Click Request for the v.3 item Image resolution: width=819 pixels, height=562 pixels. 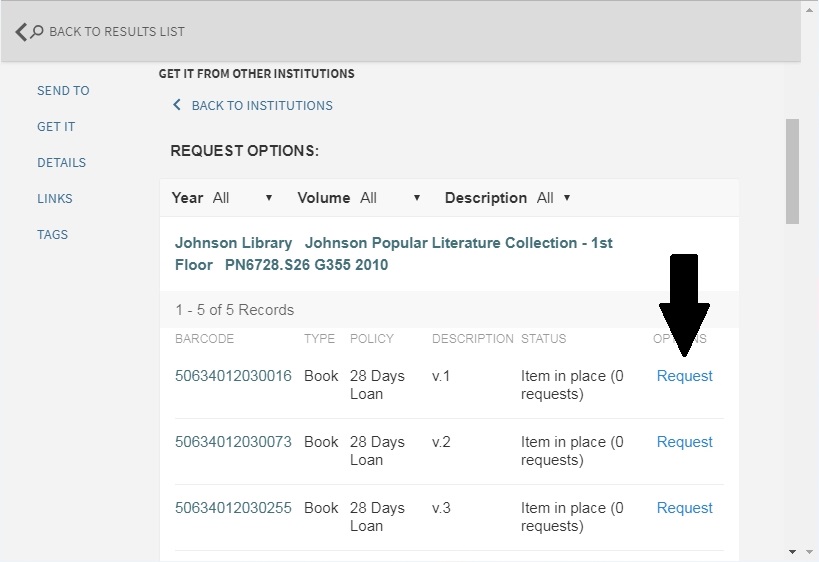click(684, 508)
